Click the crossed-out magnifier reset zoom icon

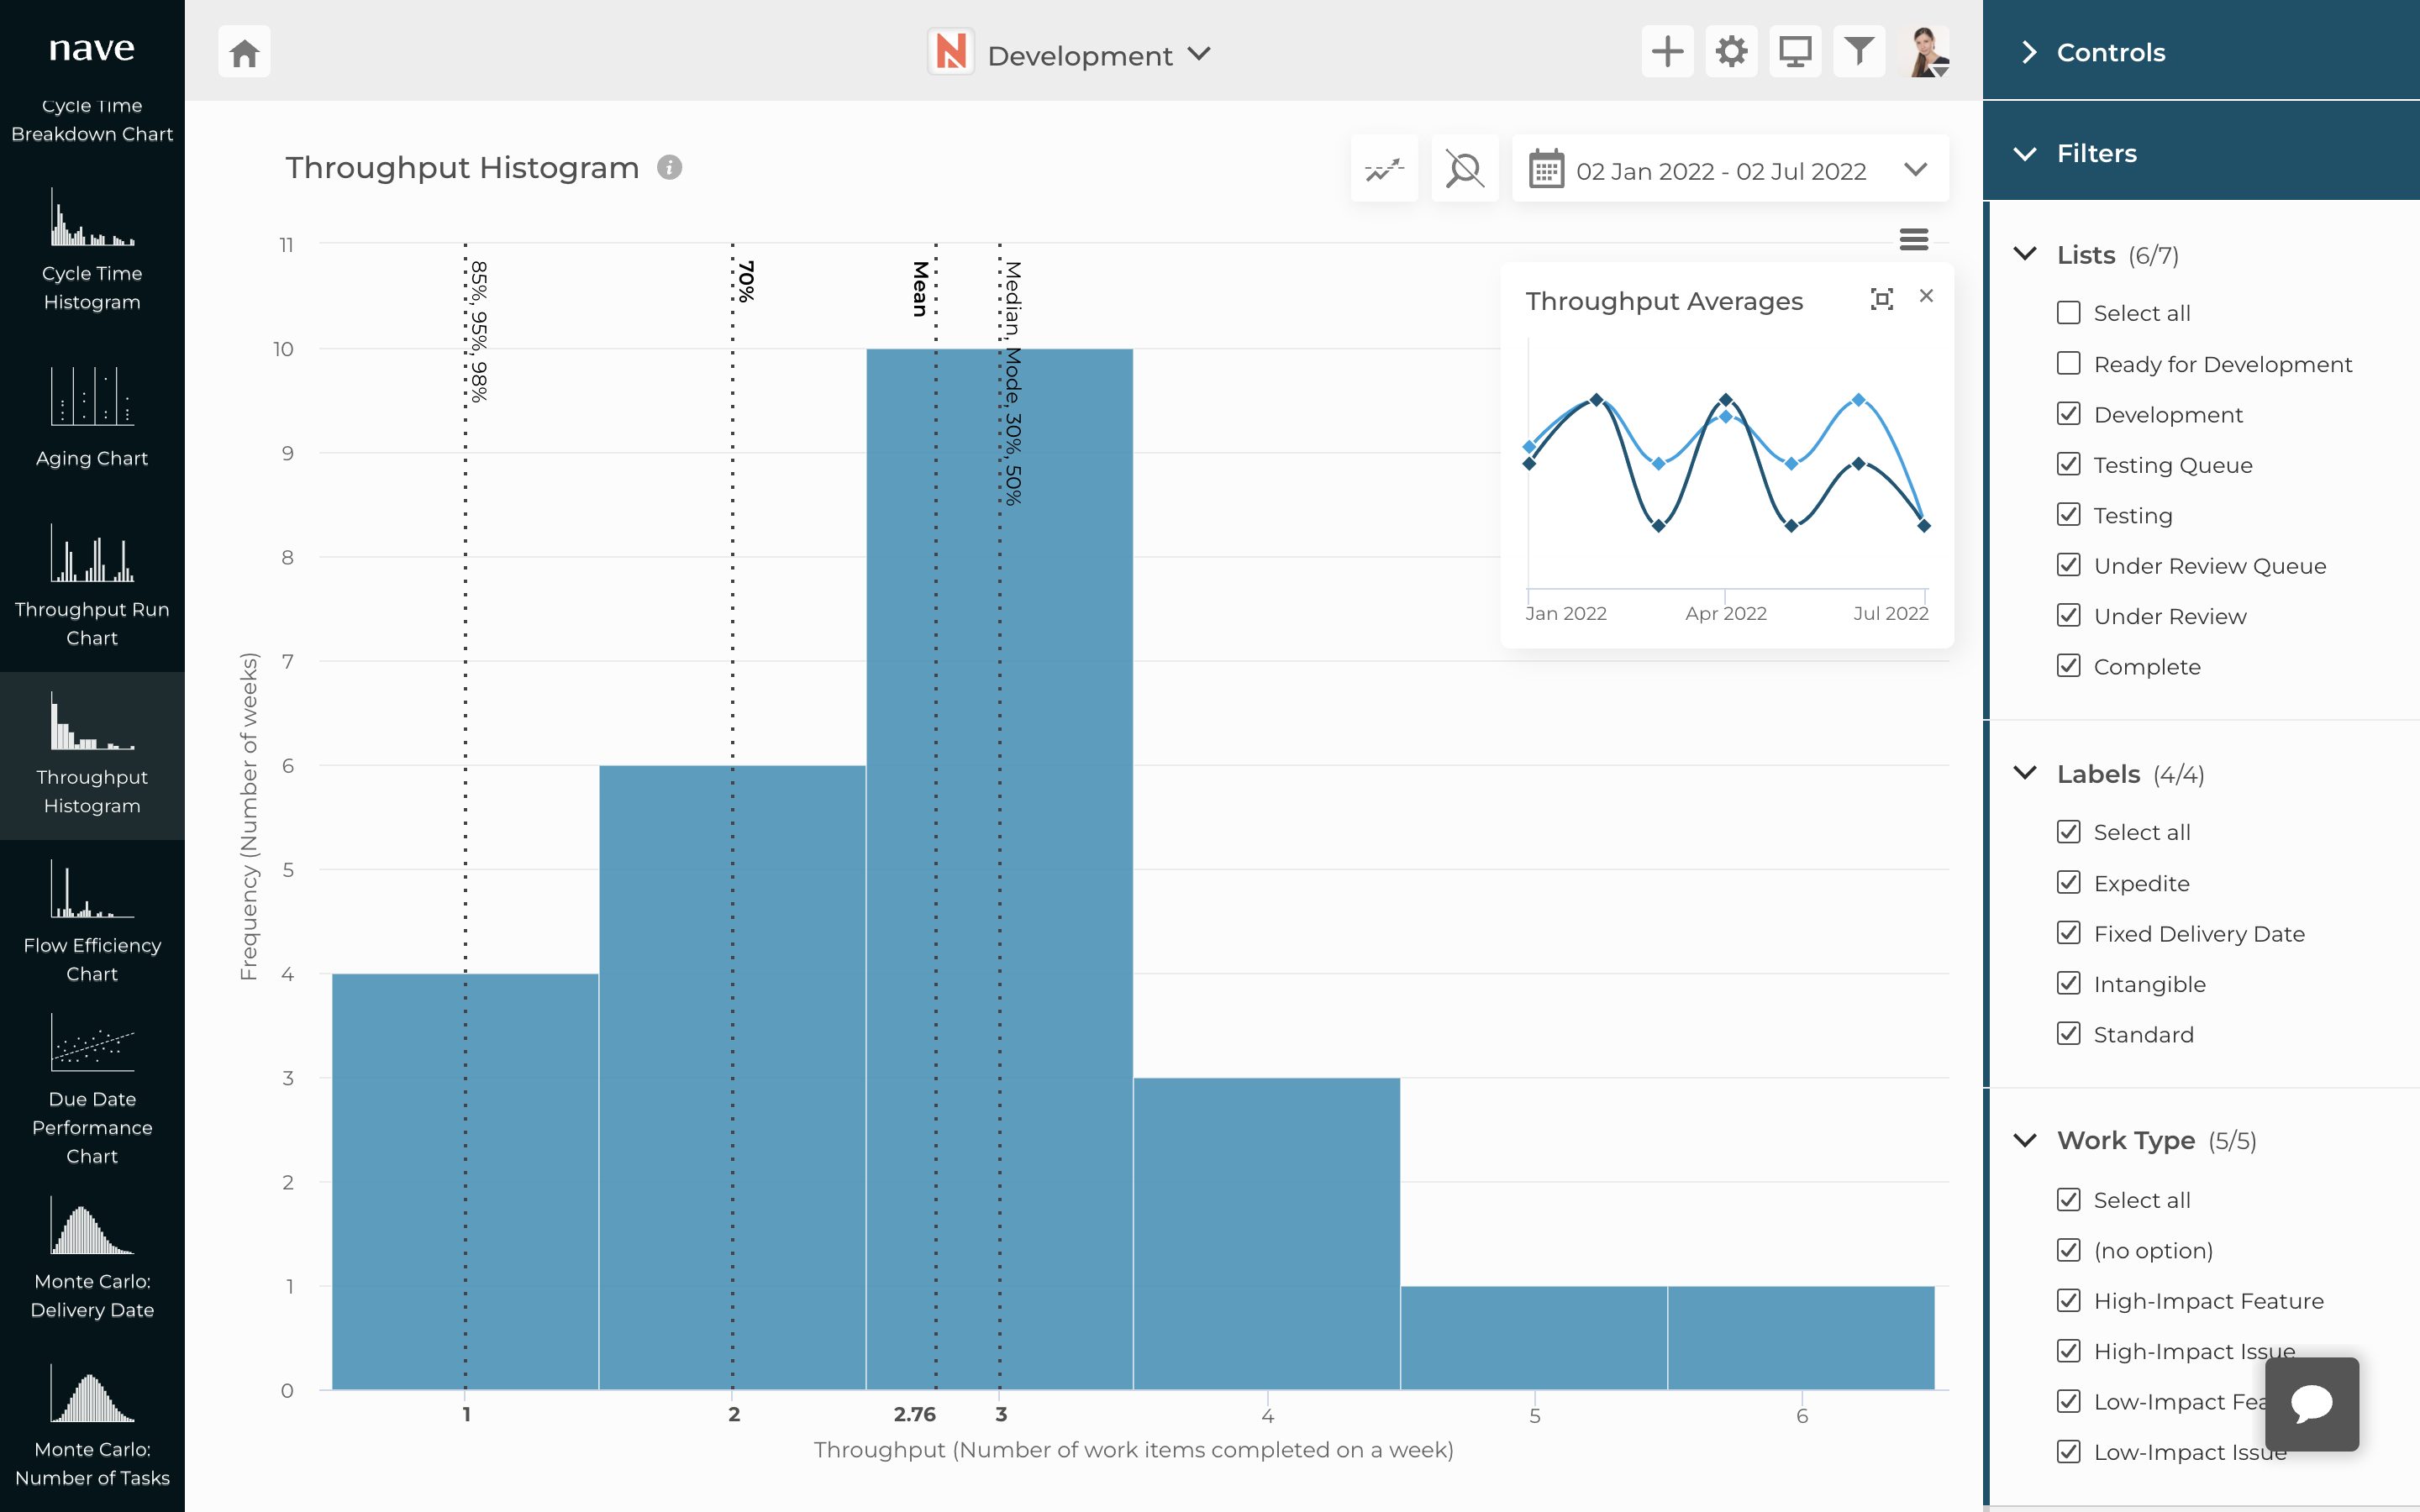[1464, 169]
